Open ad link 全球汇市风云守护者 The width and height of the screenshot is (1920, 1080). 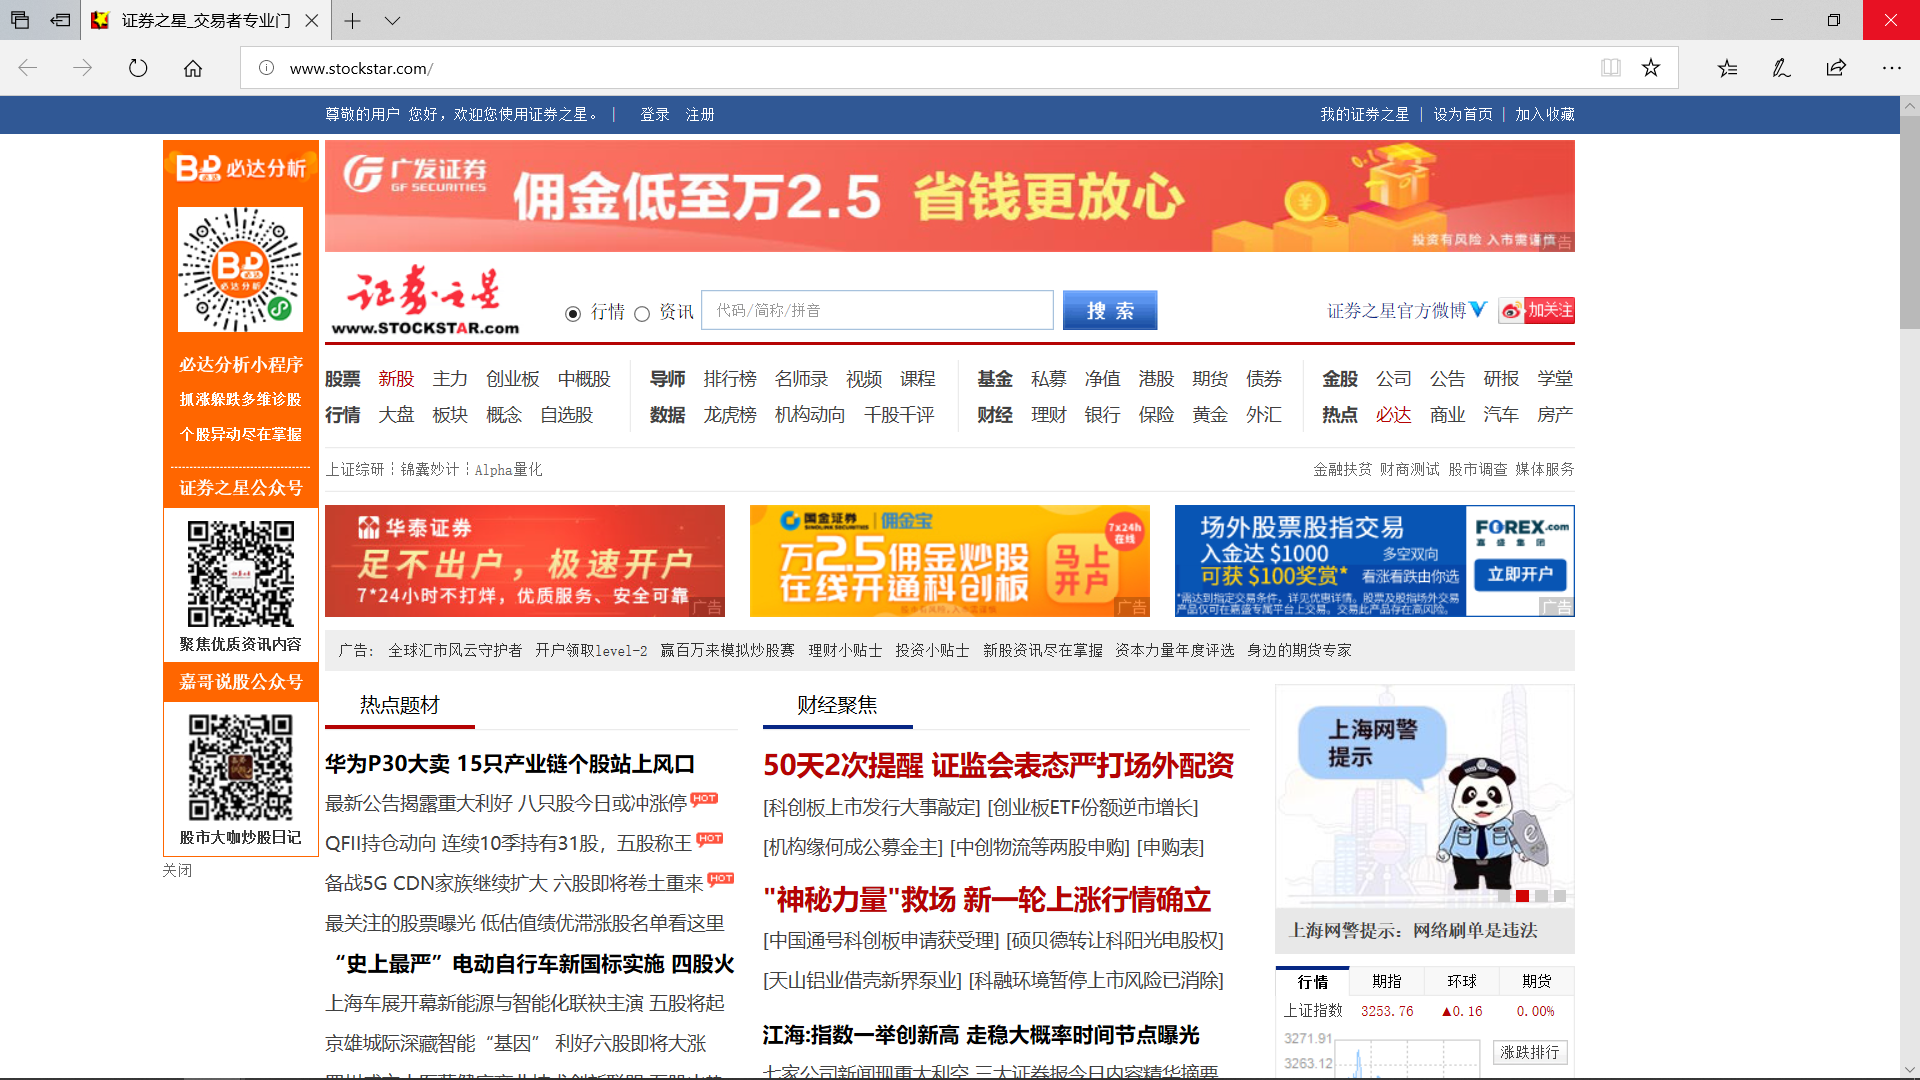pos(455,651)
